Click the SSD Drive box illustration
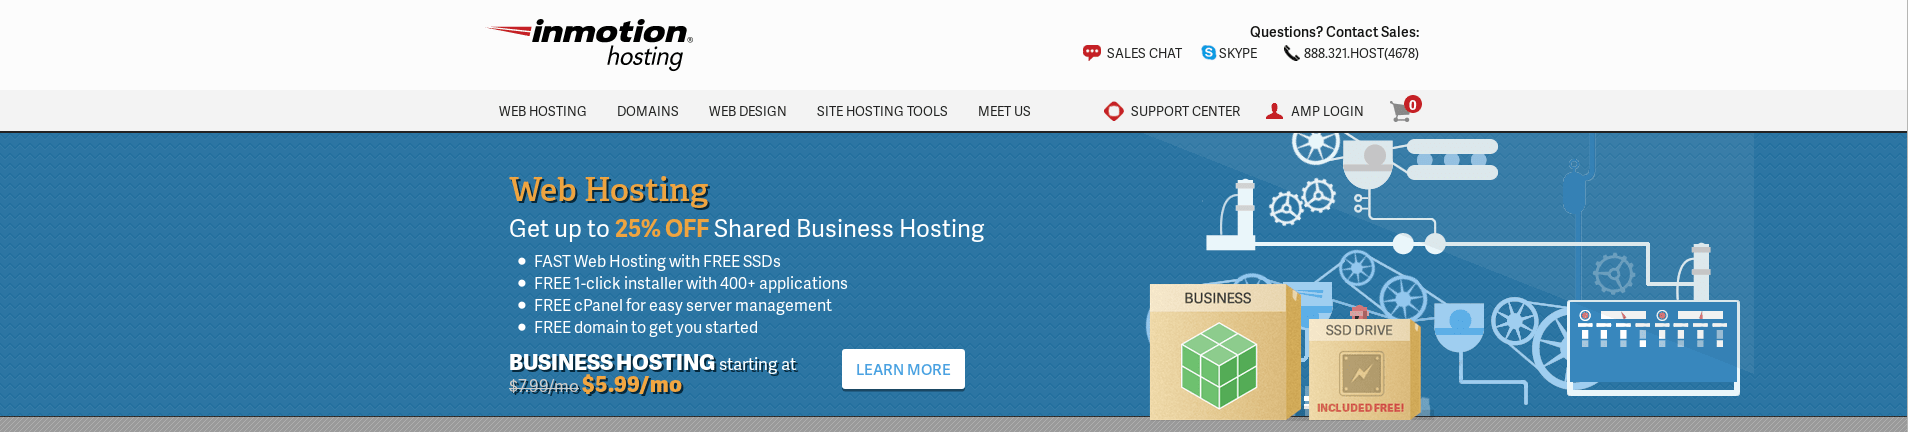The height and width of the screenshot is (432, 1908). click(1364, 369)
